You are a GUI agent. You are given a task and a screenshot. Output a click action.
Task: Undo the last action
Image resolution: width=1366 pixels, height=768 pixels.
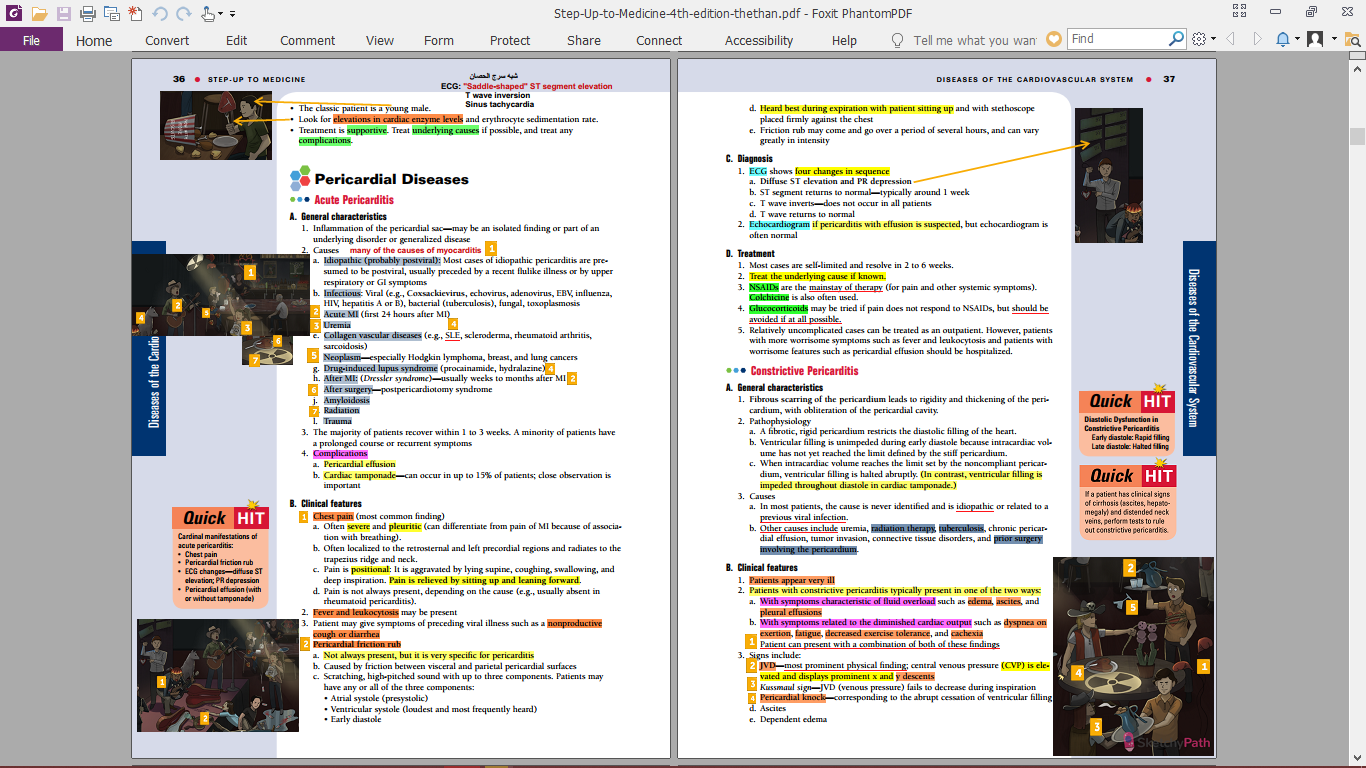(x=160, y=14)
